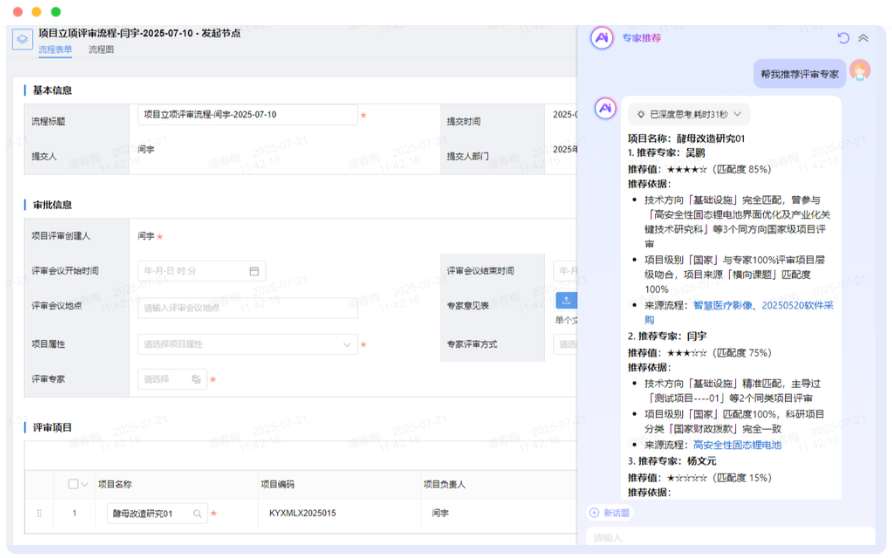Open the 高安全性固态锂电池 source link
Image resolution: width=892 pixels, height=558 pixels.
coord(737,445)
